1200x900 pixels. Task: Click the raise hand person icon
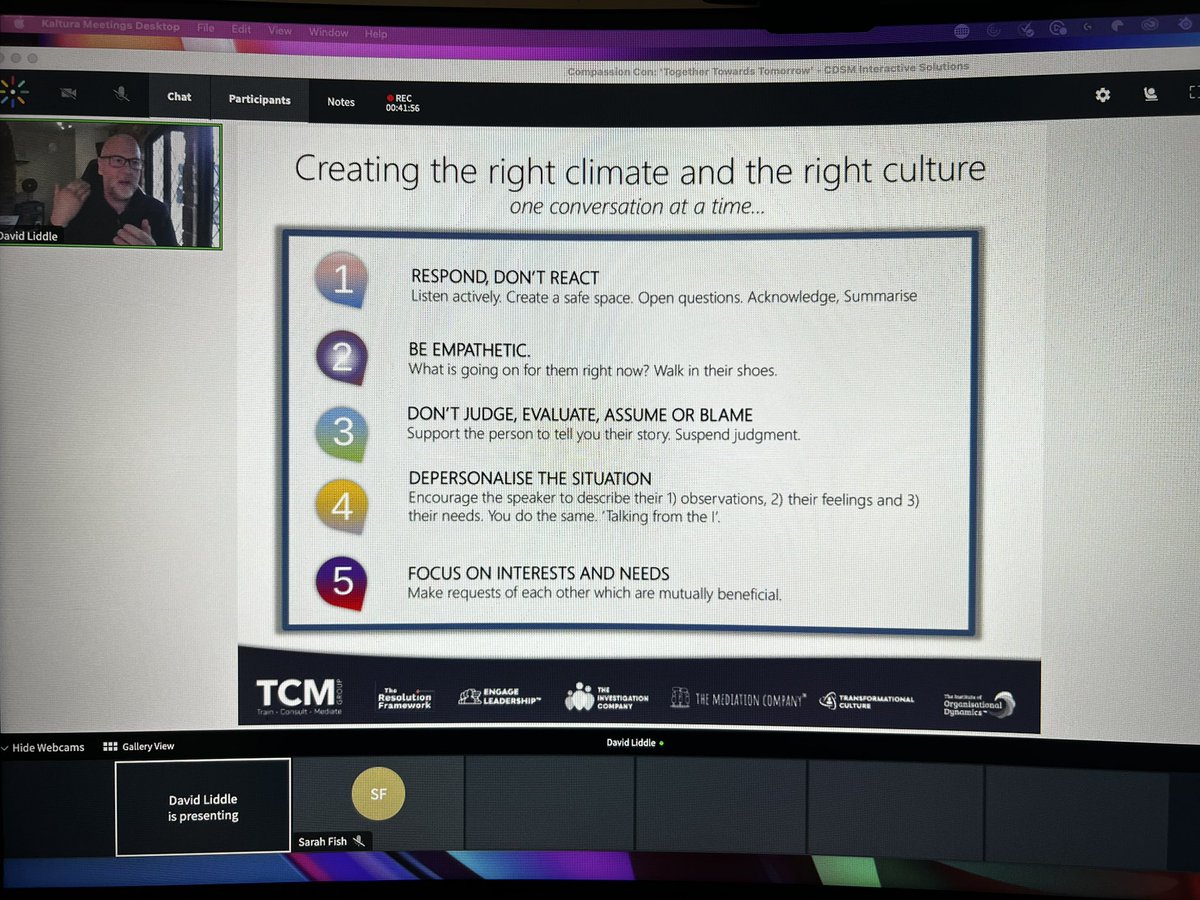coord(1151,94)
